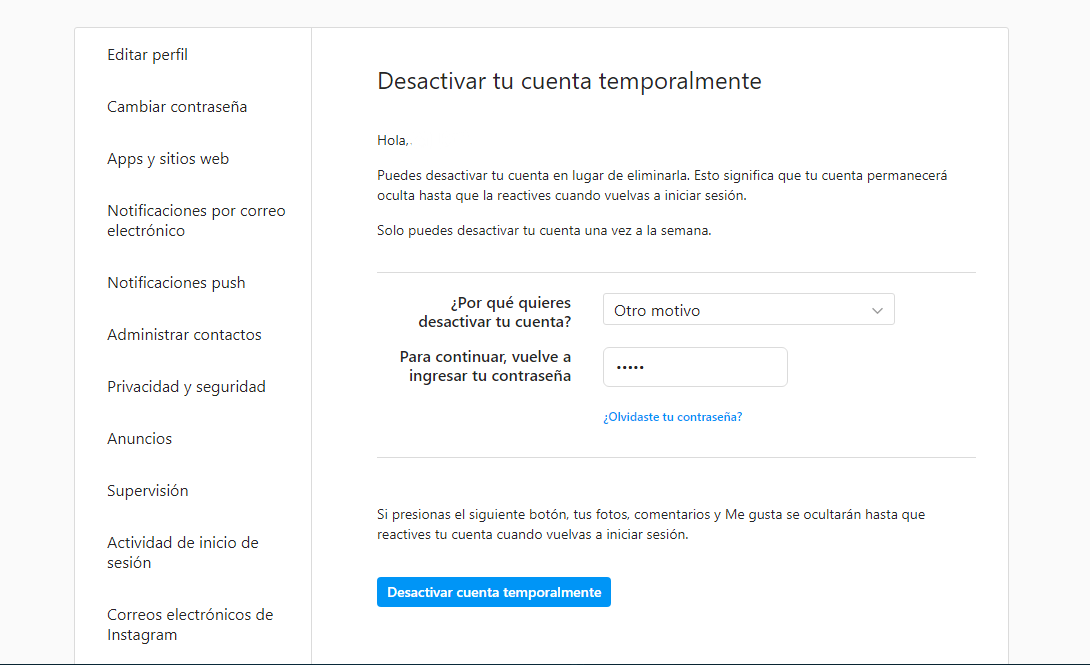Open Apps y sitios web section
The height and width of the screenshot is (665, 1090).
click(x=168, y=159)
